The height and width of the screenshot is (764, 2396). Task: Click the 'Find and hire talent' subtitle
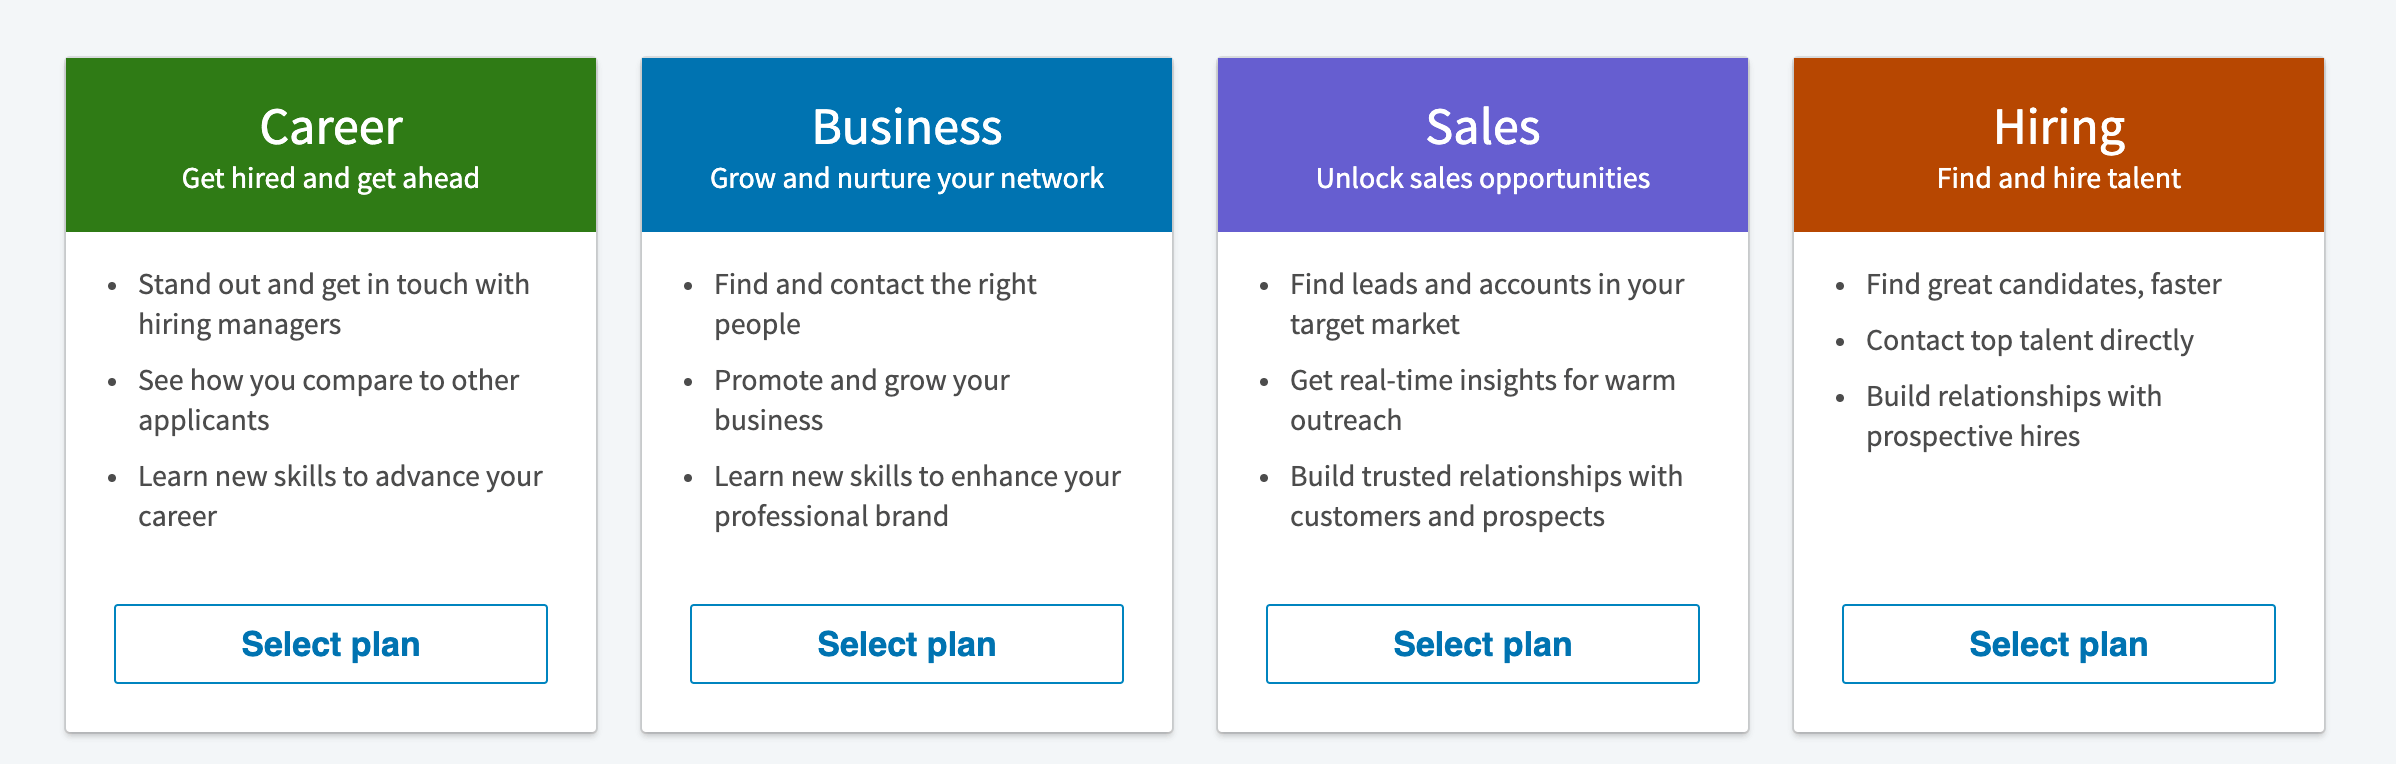[x=2057, y=179]
